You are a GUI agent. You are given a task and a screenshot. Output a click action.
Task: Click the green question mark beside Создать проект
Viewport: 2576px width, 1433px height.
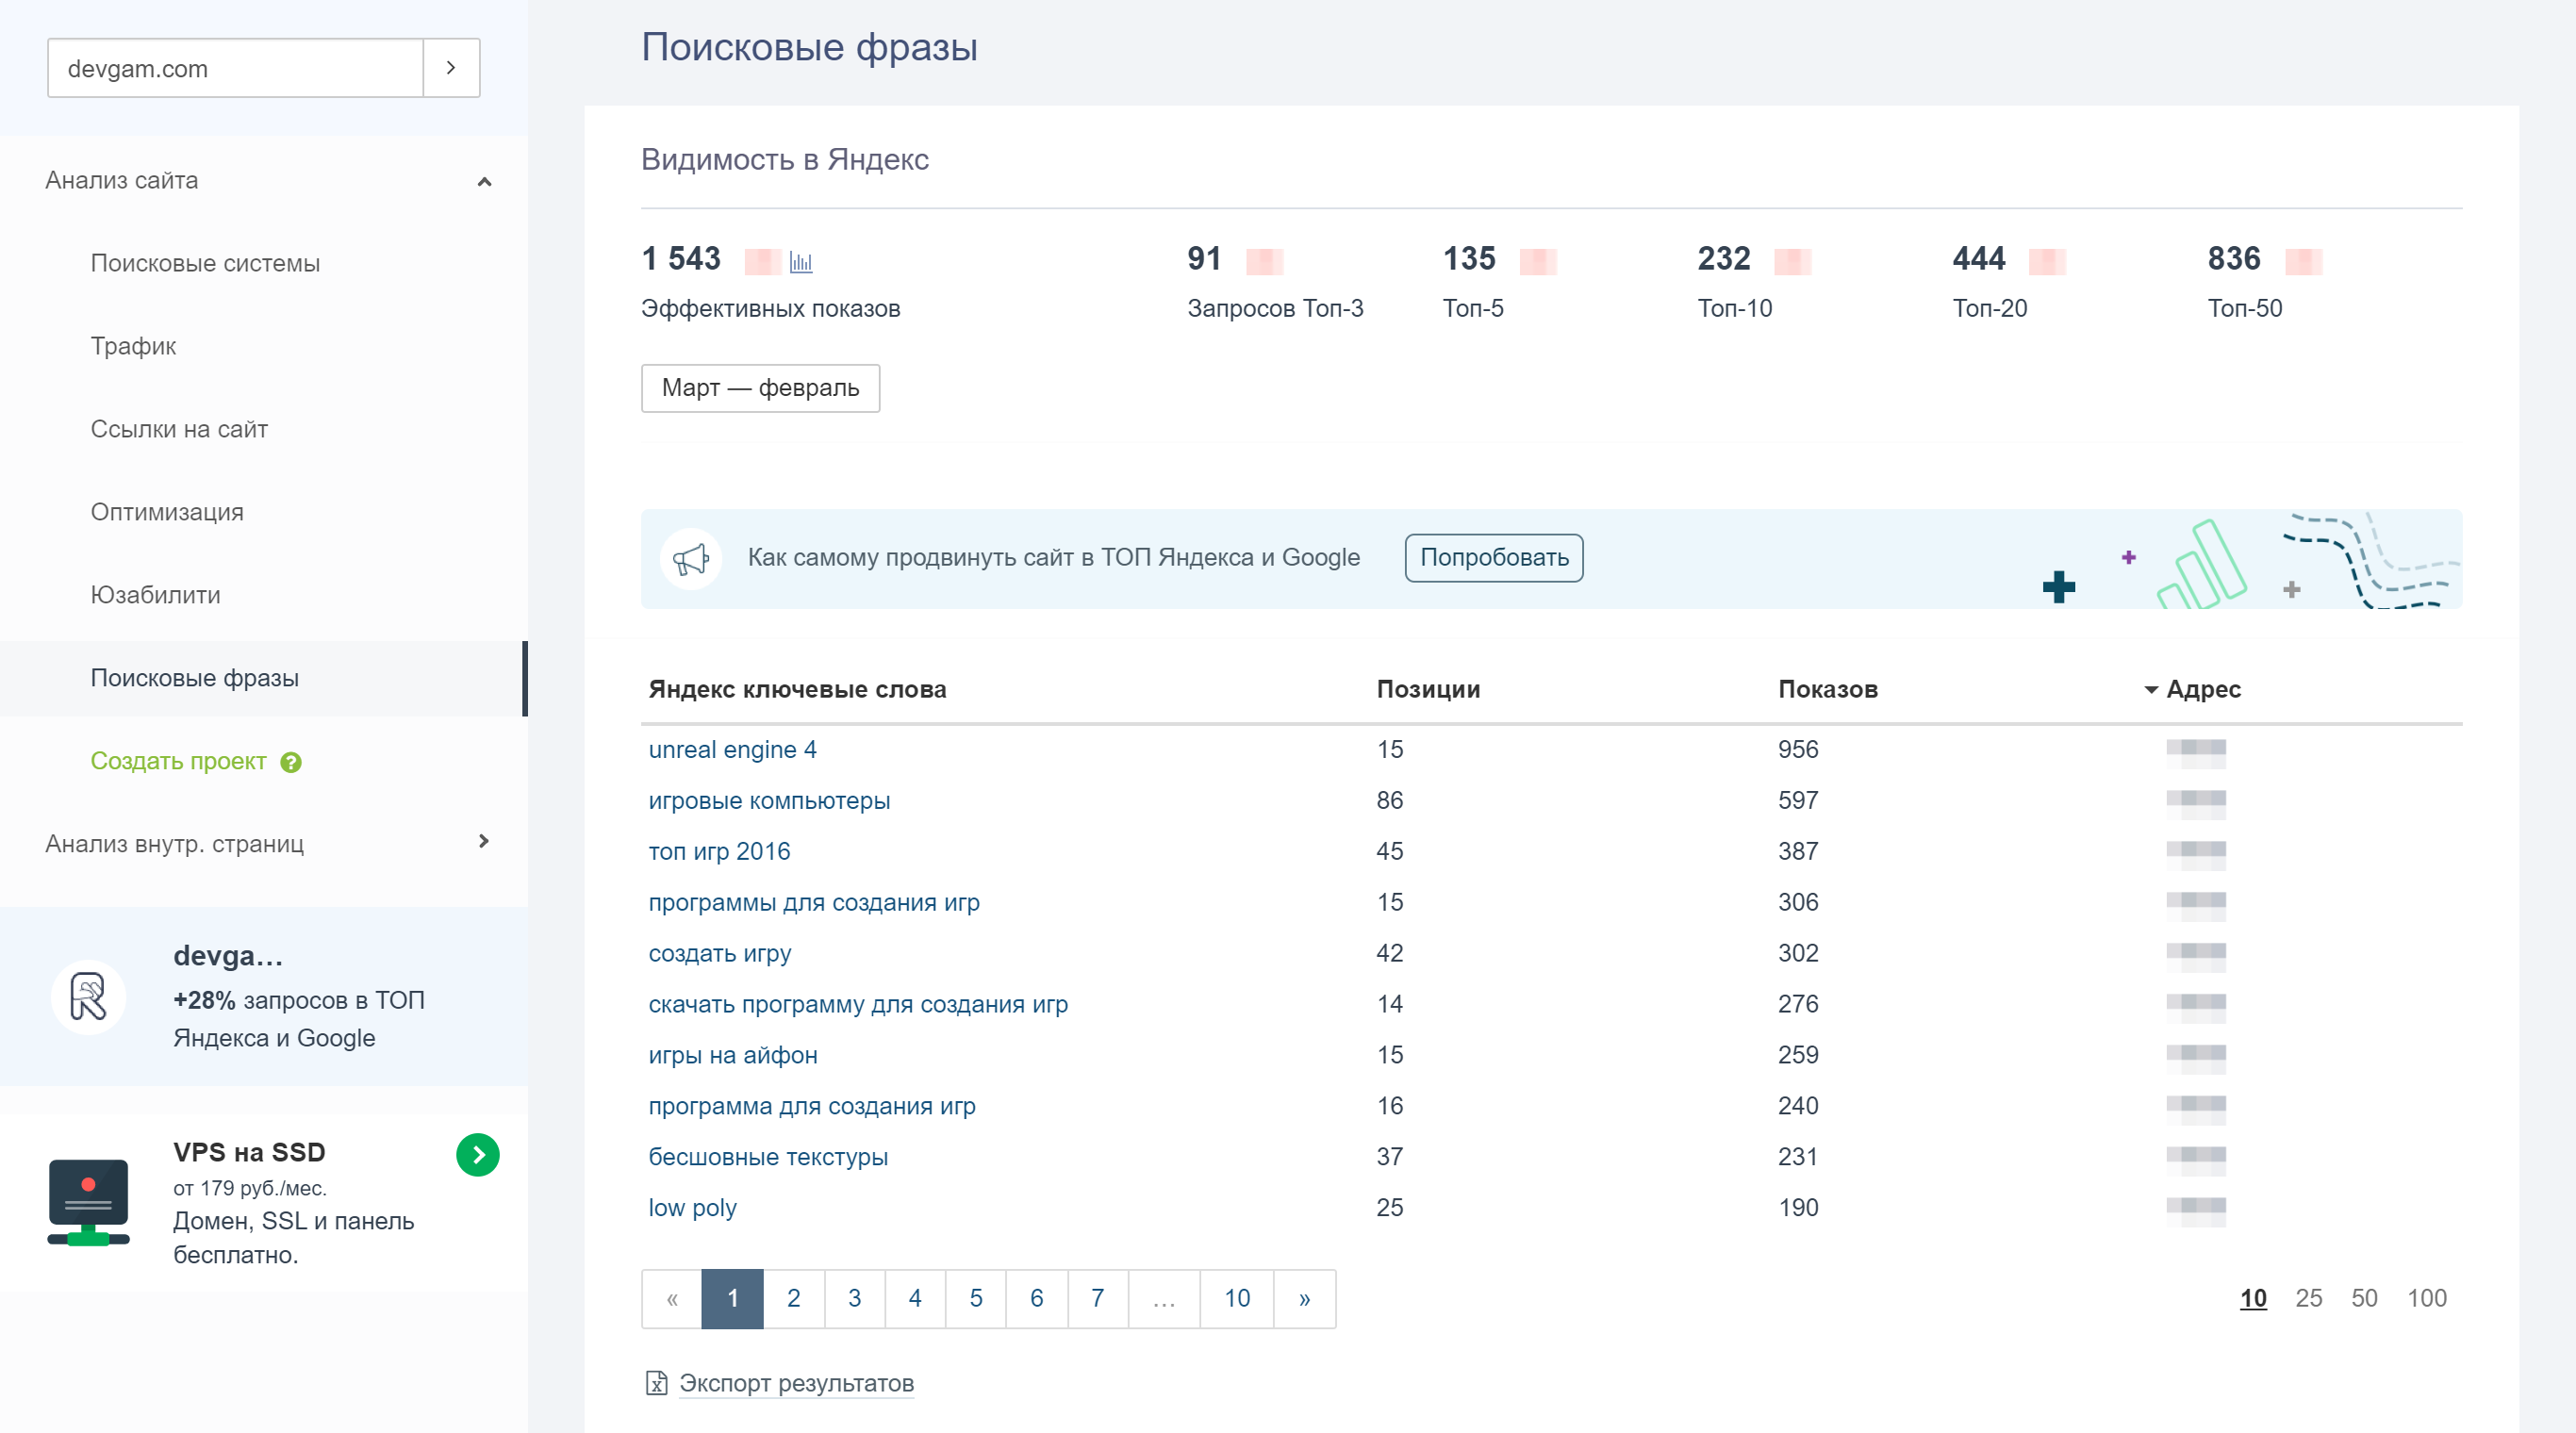(291, 762)
